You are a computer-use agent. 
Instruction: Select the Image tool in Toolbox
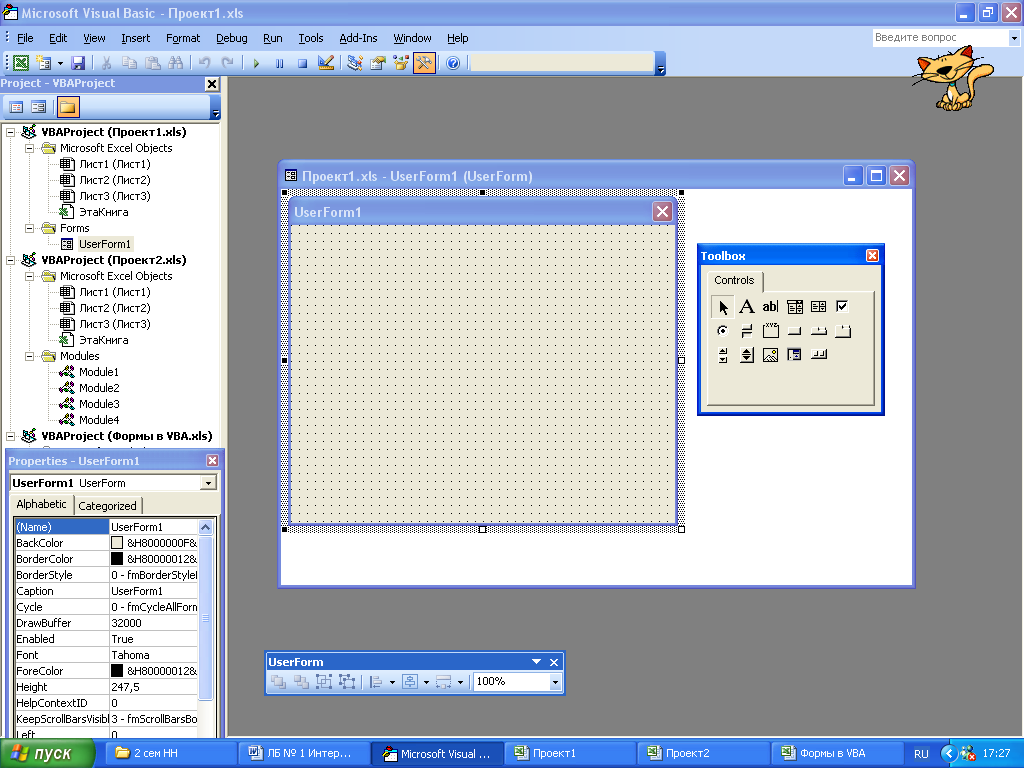(x=770, y=355)
